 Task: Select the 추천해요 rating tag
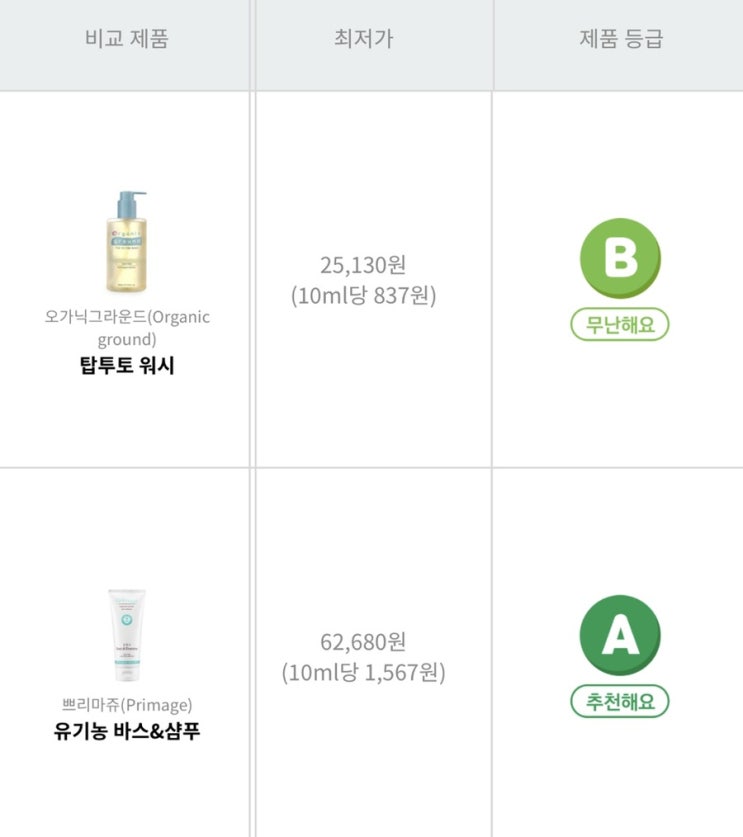pos(620,701)
